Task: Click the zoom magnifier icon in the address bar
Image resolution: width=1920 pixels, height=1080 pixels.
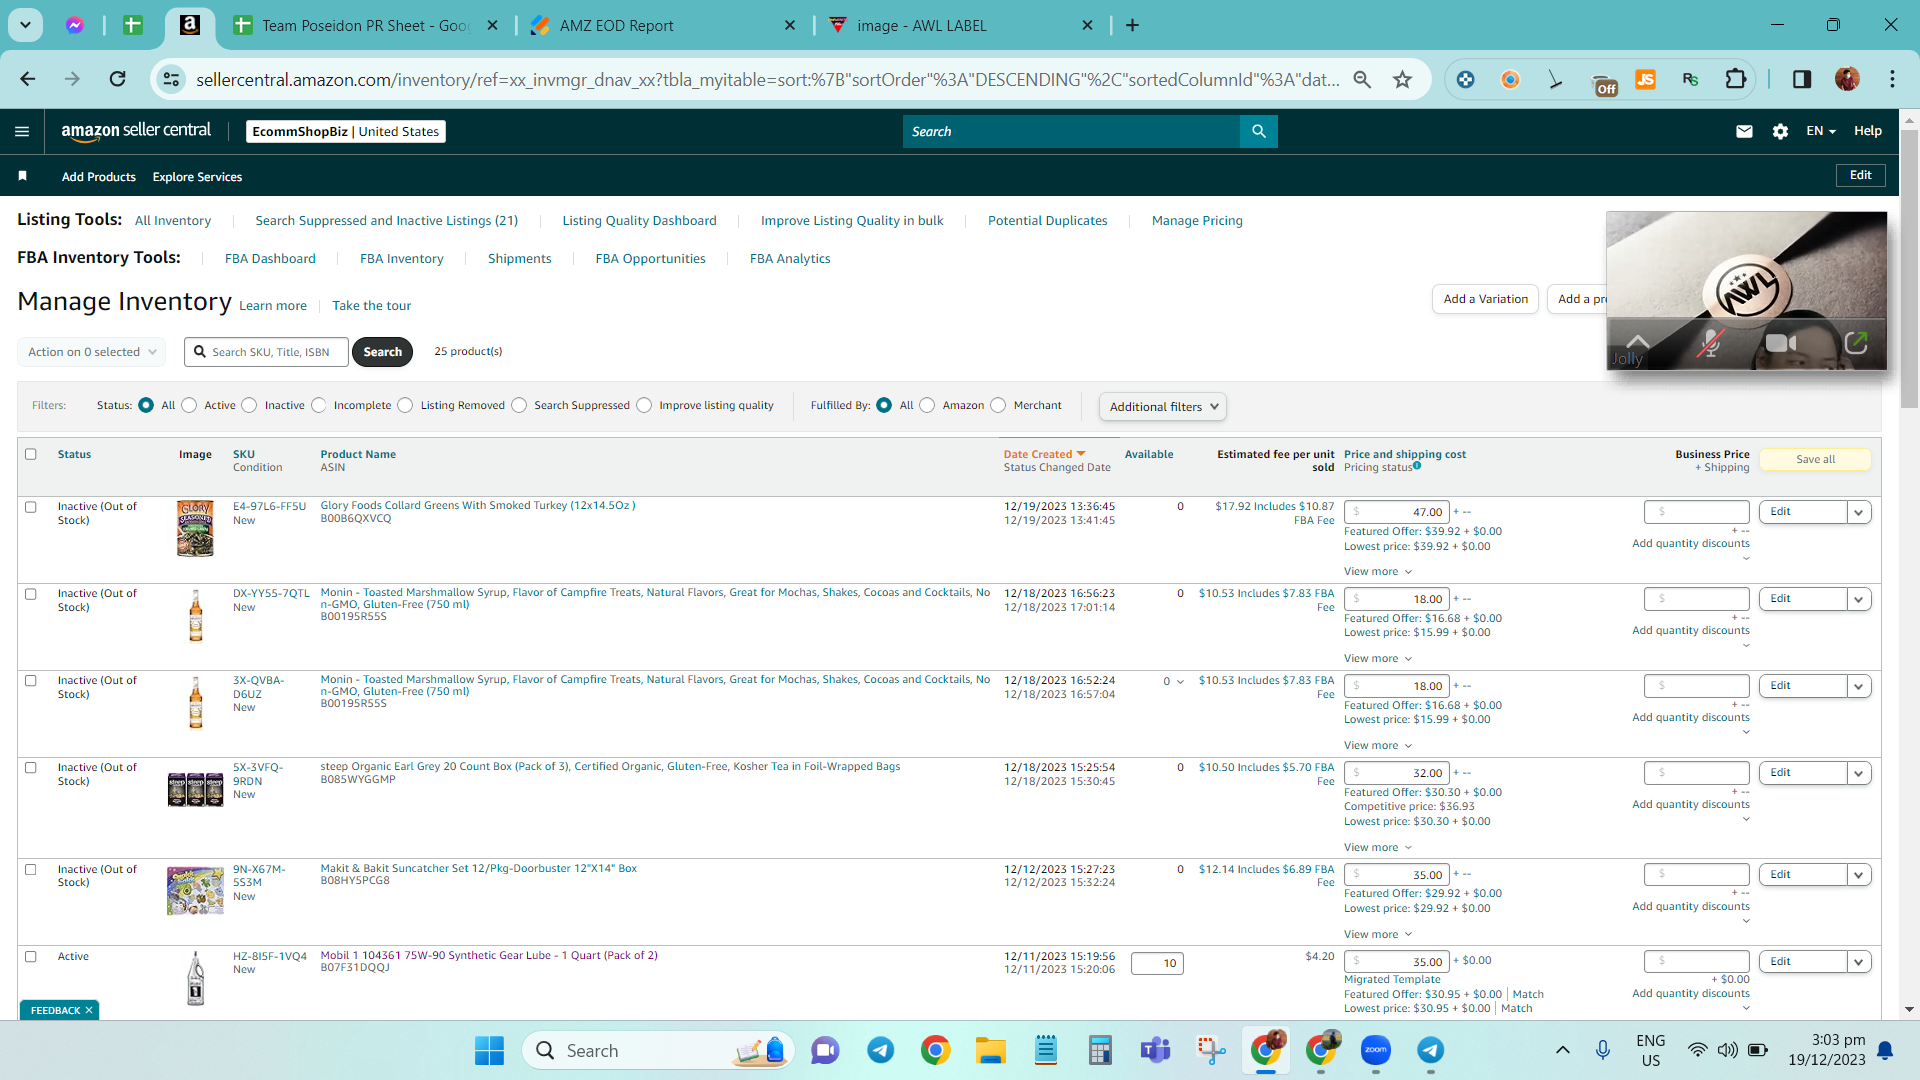Action: [1362, 79]
